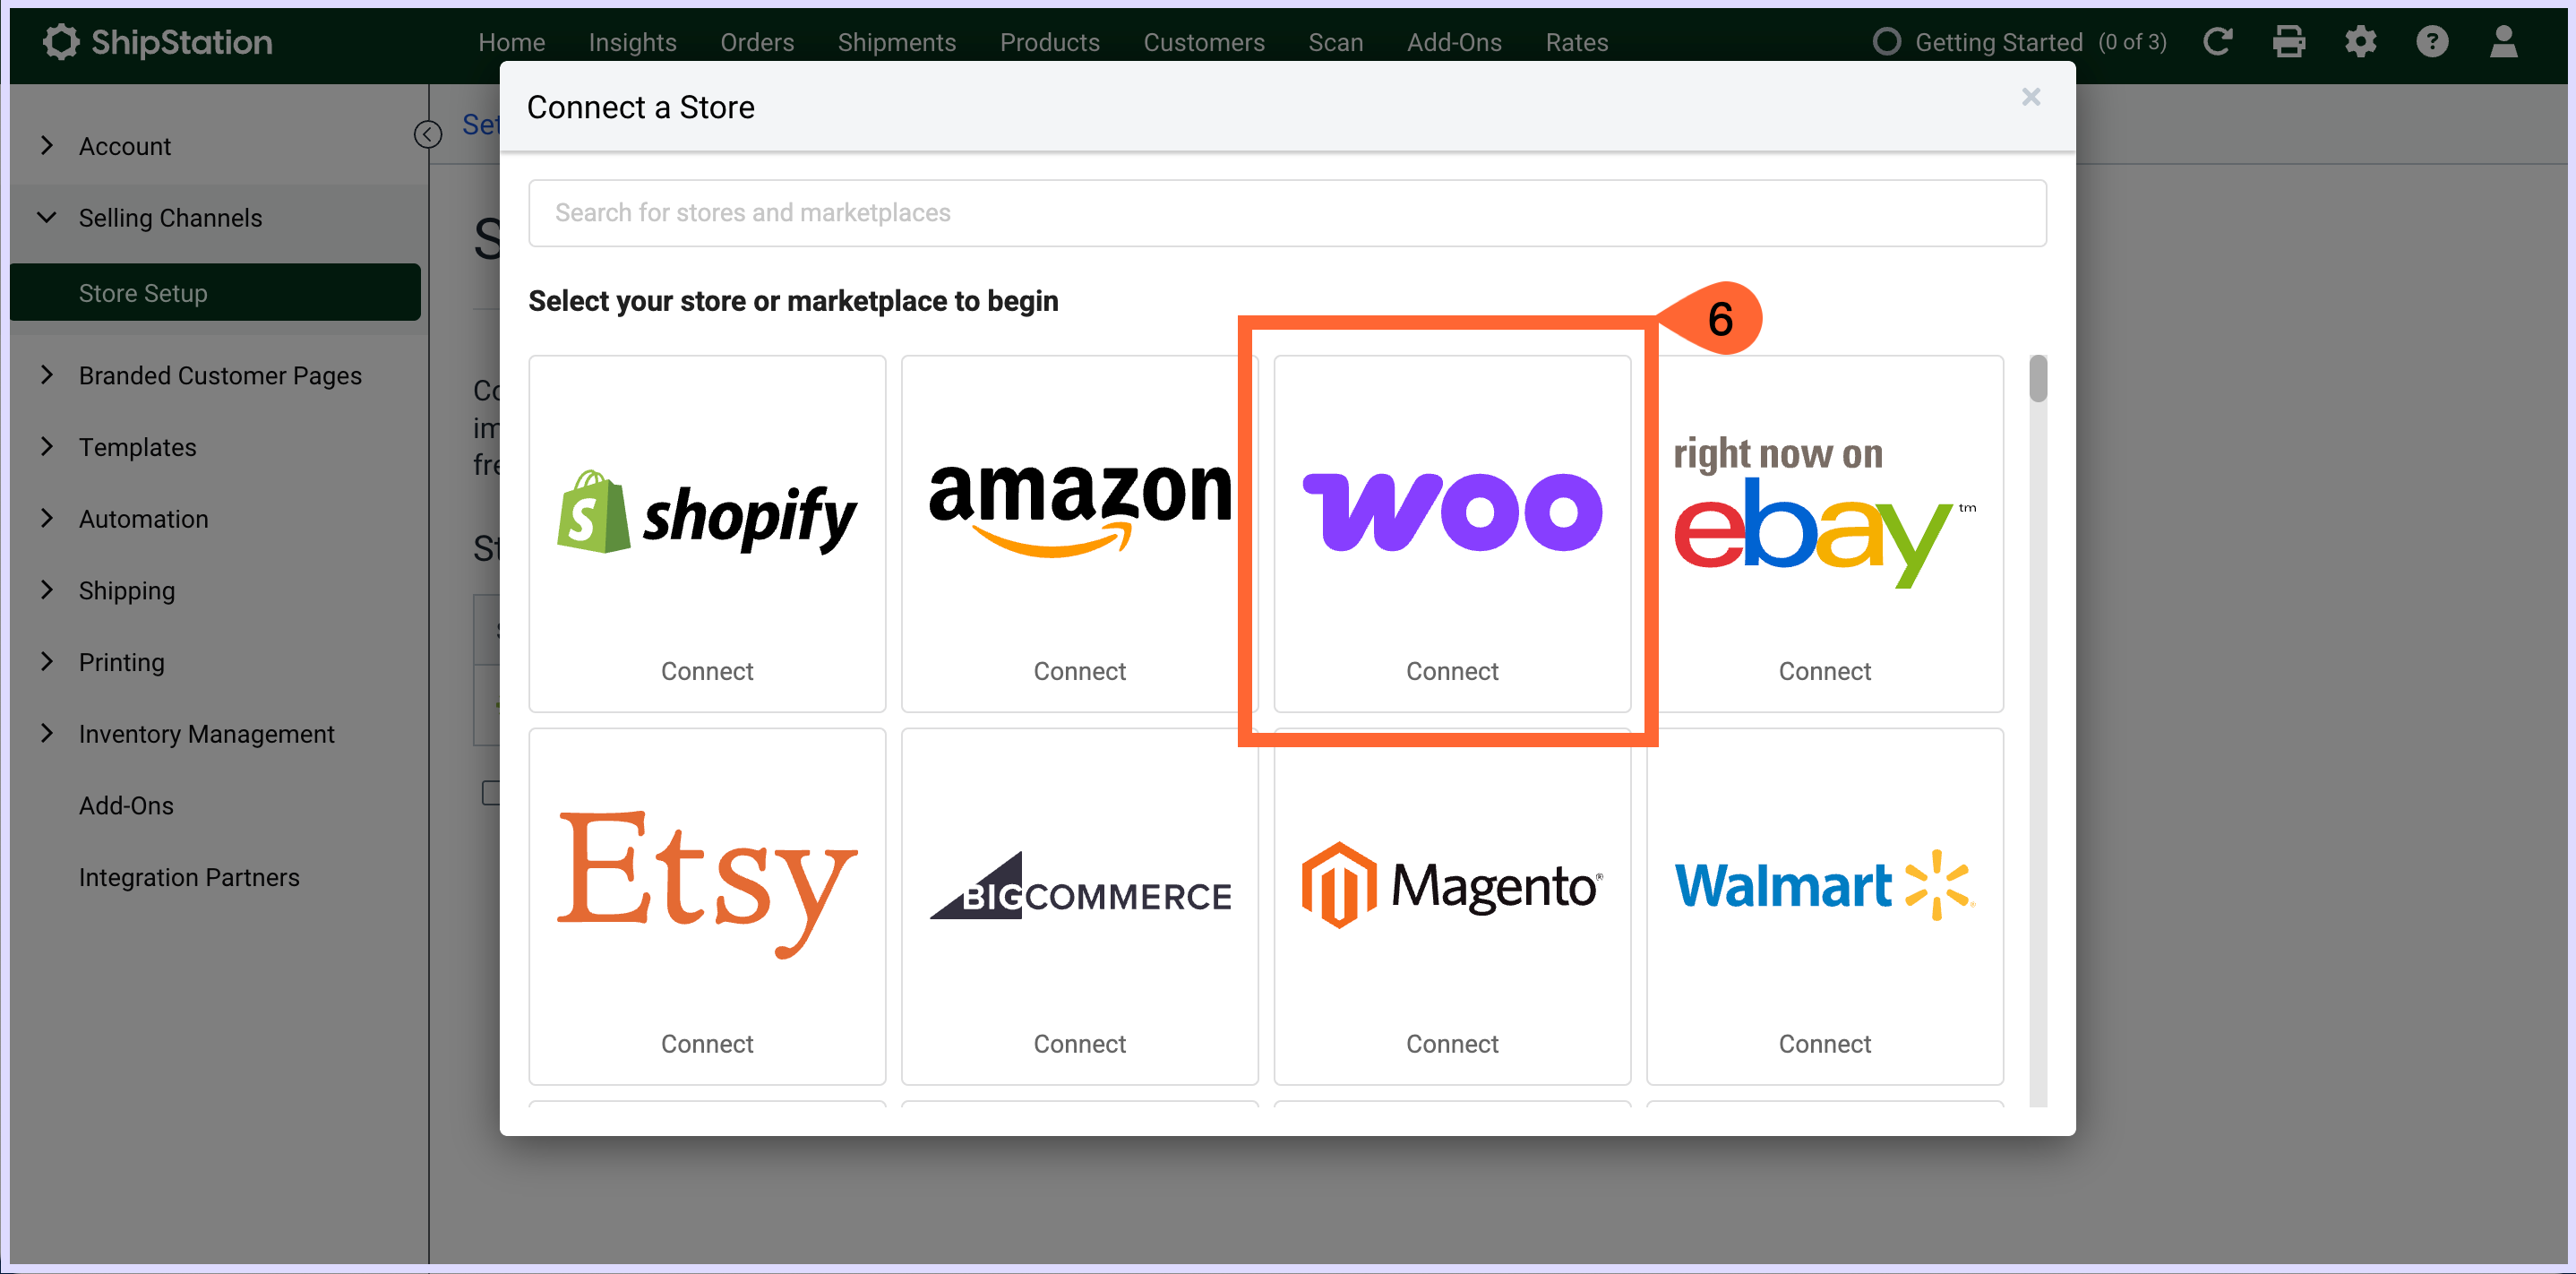Expand the Printing chevron
2576x1274 pixels.
47,662
